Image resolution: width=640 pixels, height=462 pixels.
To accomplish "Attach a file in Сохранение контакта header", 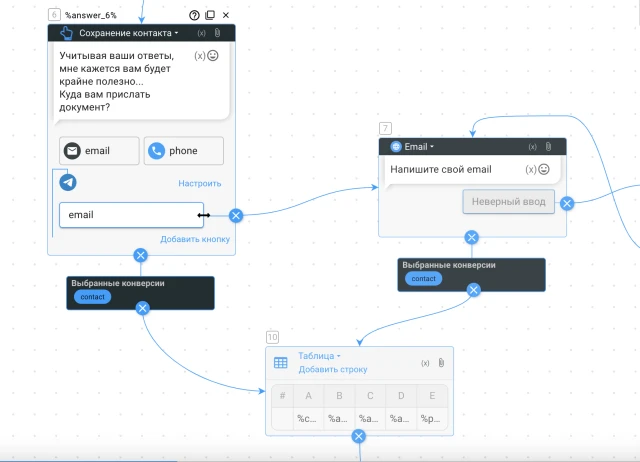I will coord(217,33).
